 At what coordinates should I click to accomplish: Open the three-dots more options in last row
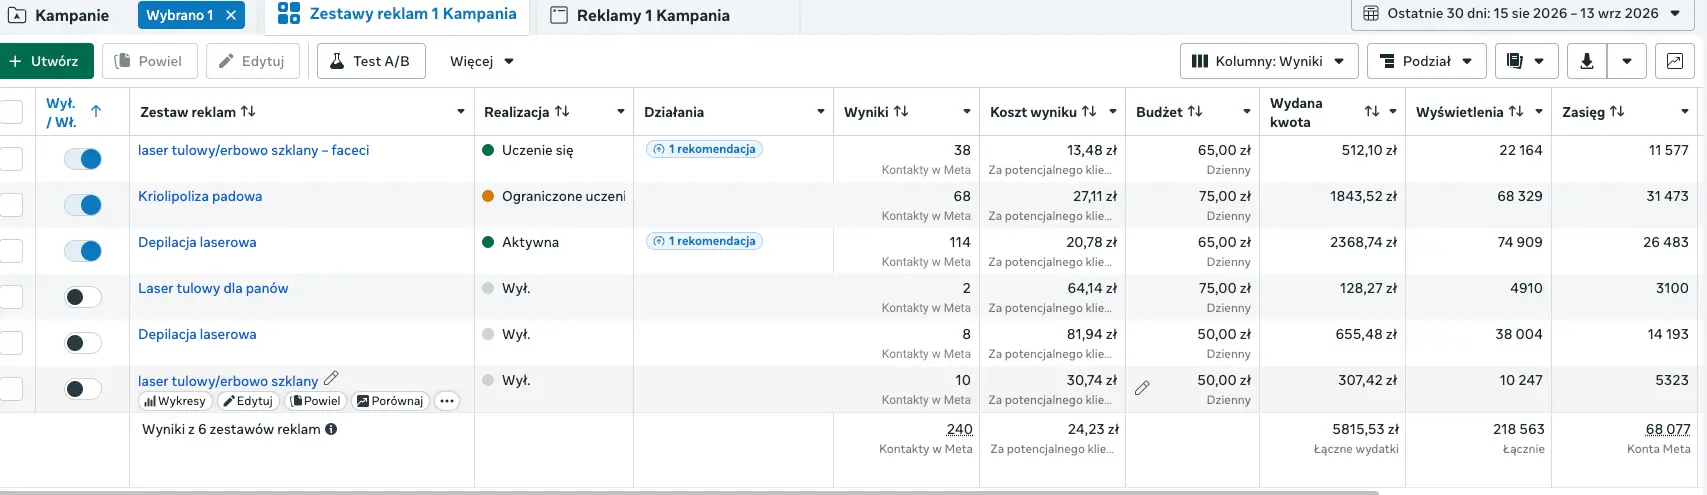(x=447, y=401)
